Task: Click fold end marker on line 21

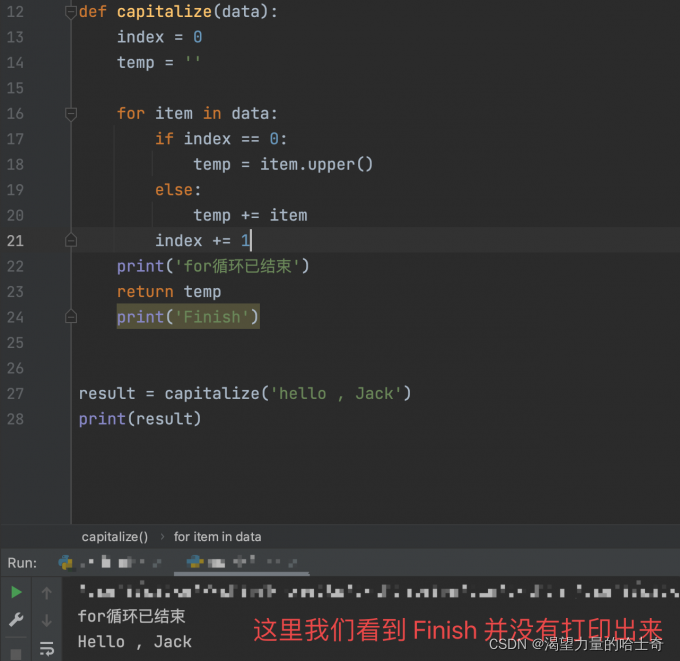Action: 71,240
